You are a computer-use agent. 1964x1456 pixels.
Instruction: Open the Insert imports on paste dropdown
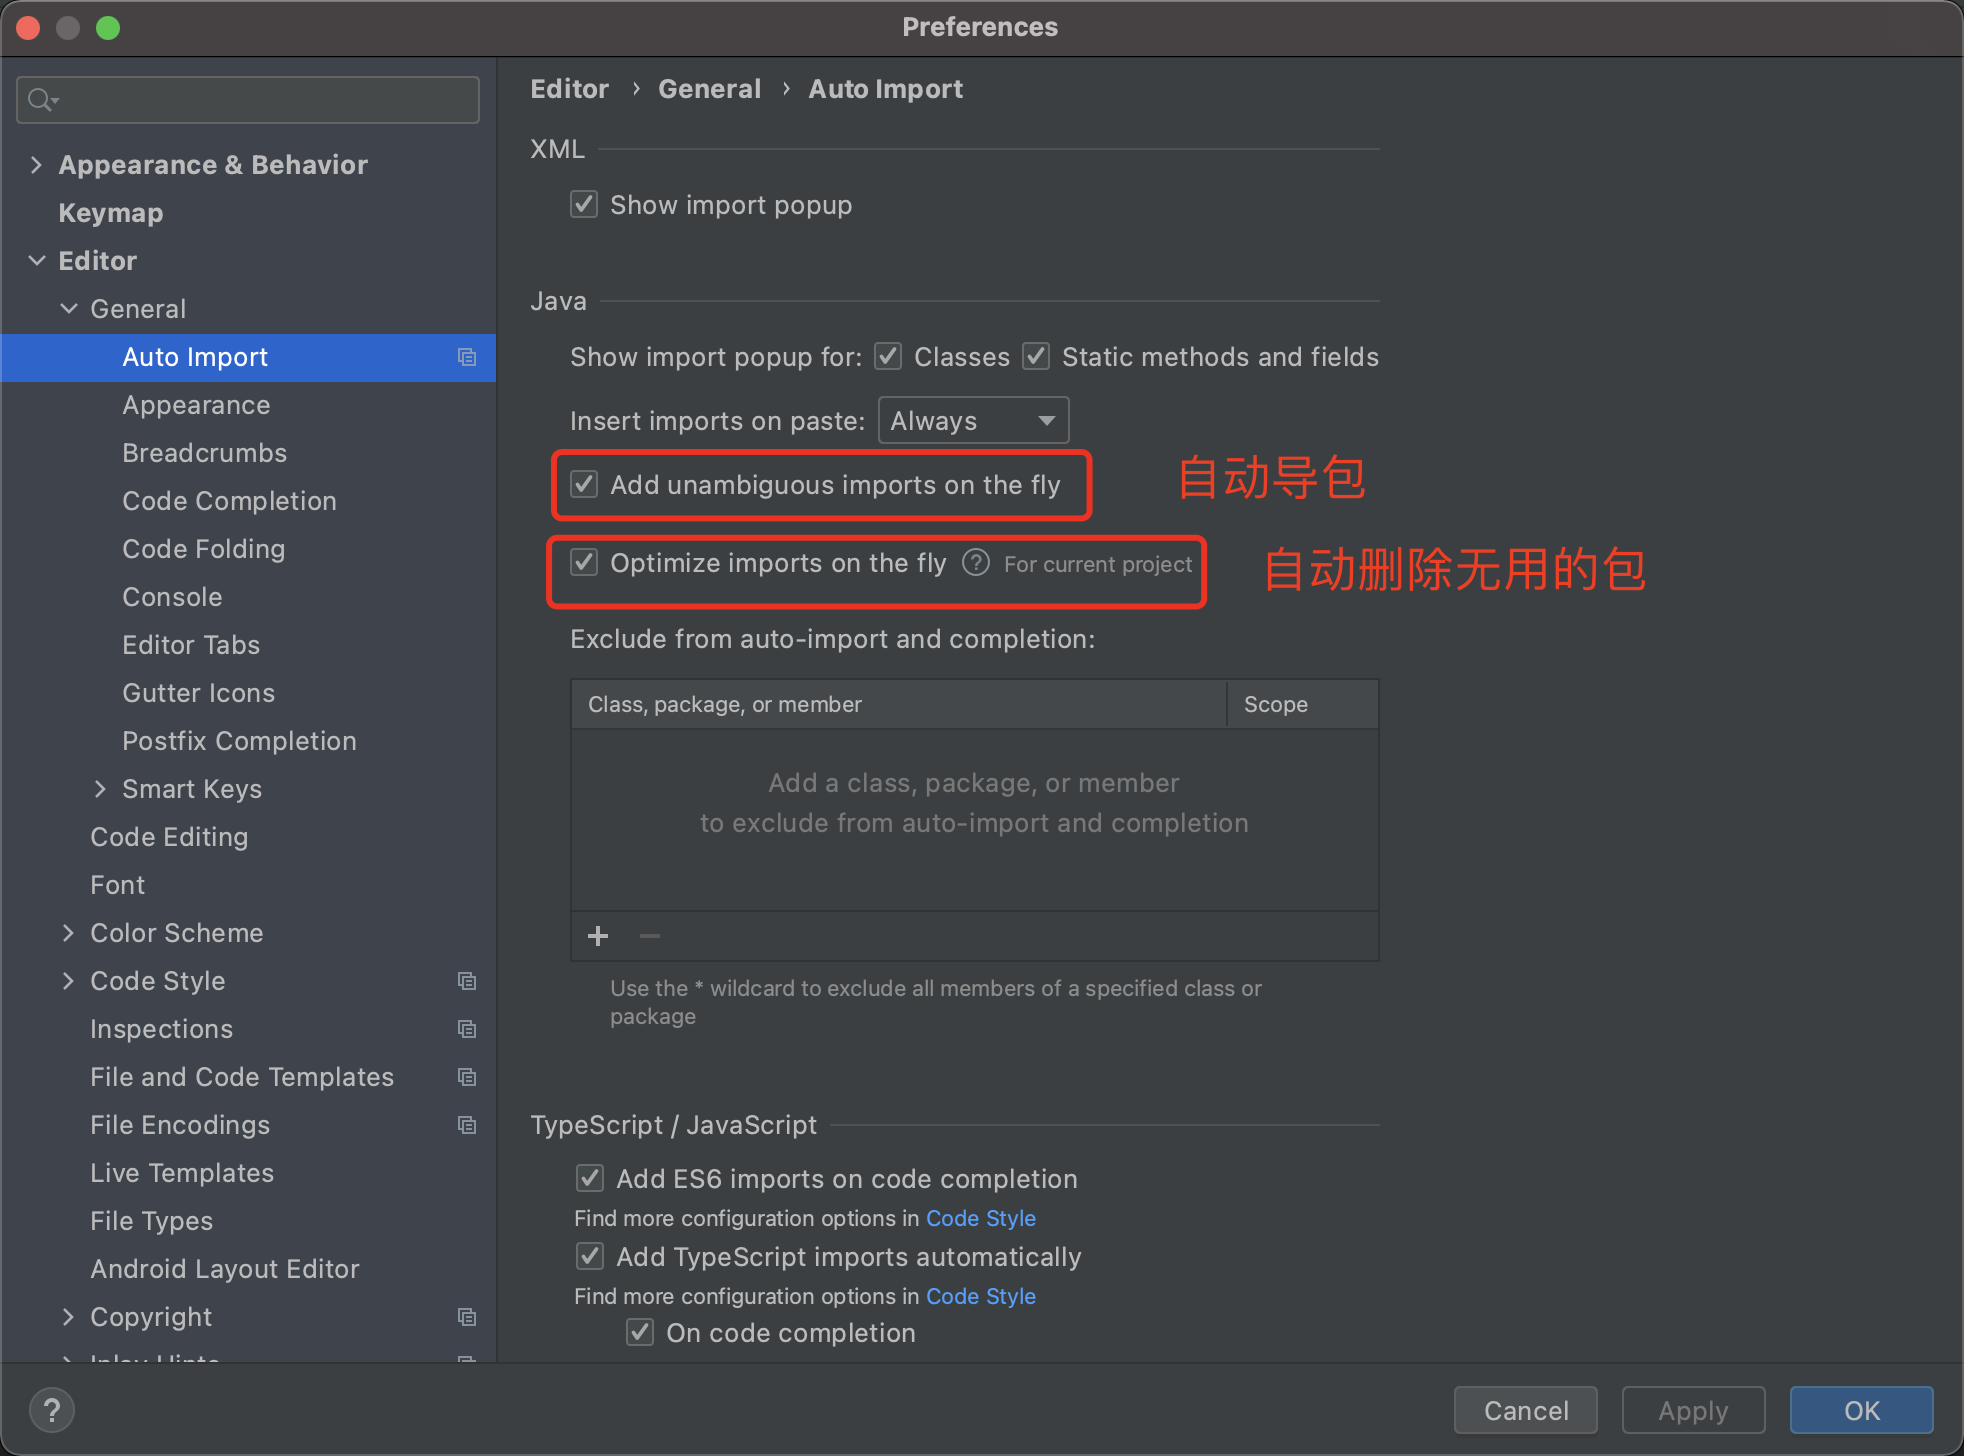(x=971, y=420)
